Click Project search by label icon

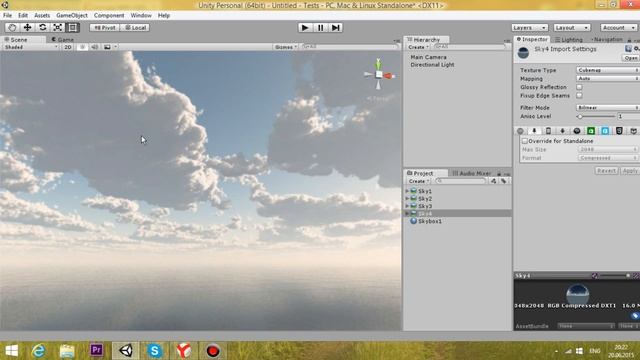click(x=504, y=181)
